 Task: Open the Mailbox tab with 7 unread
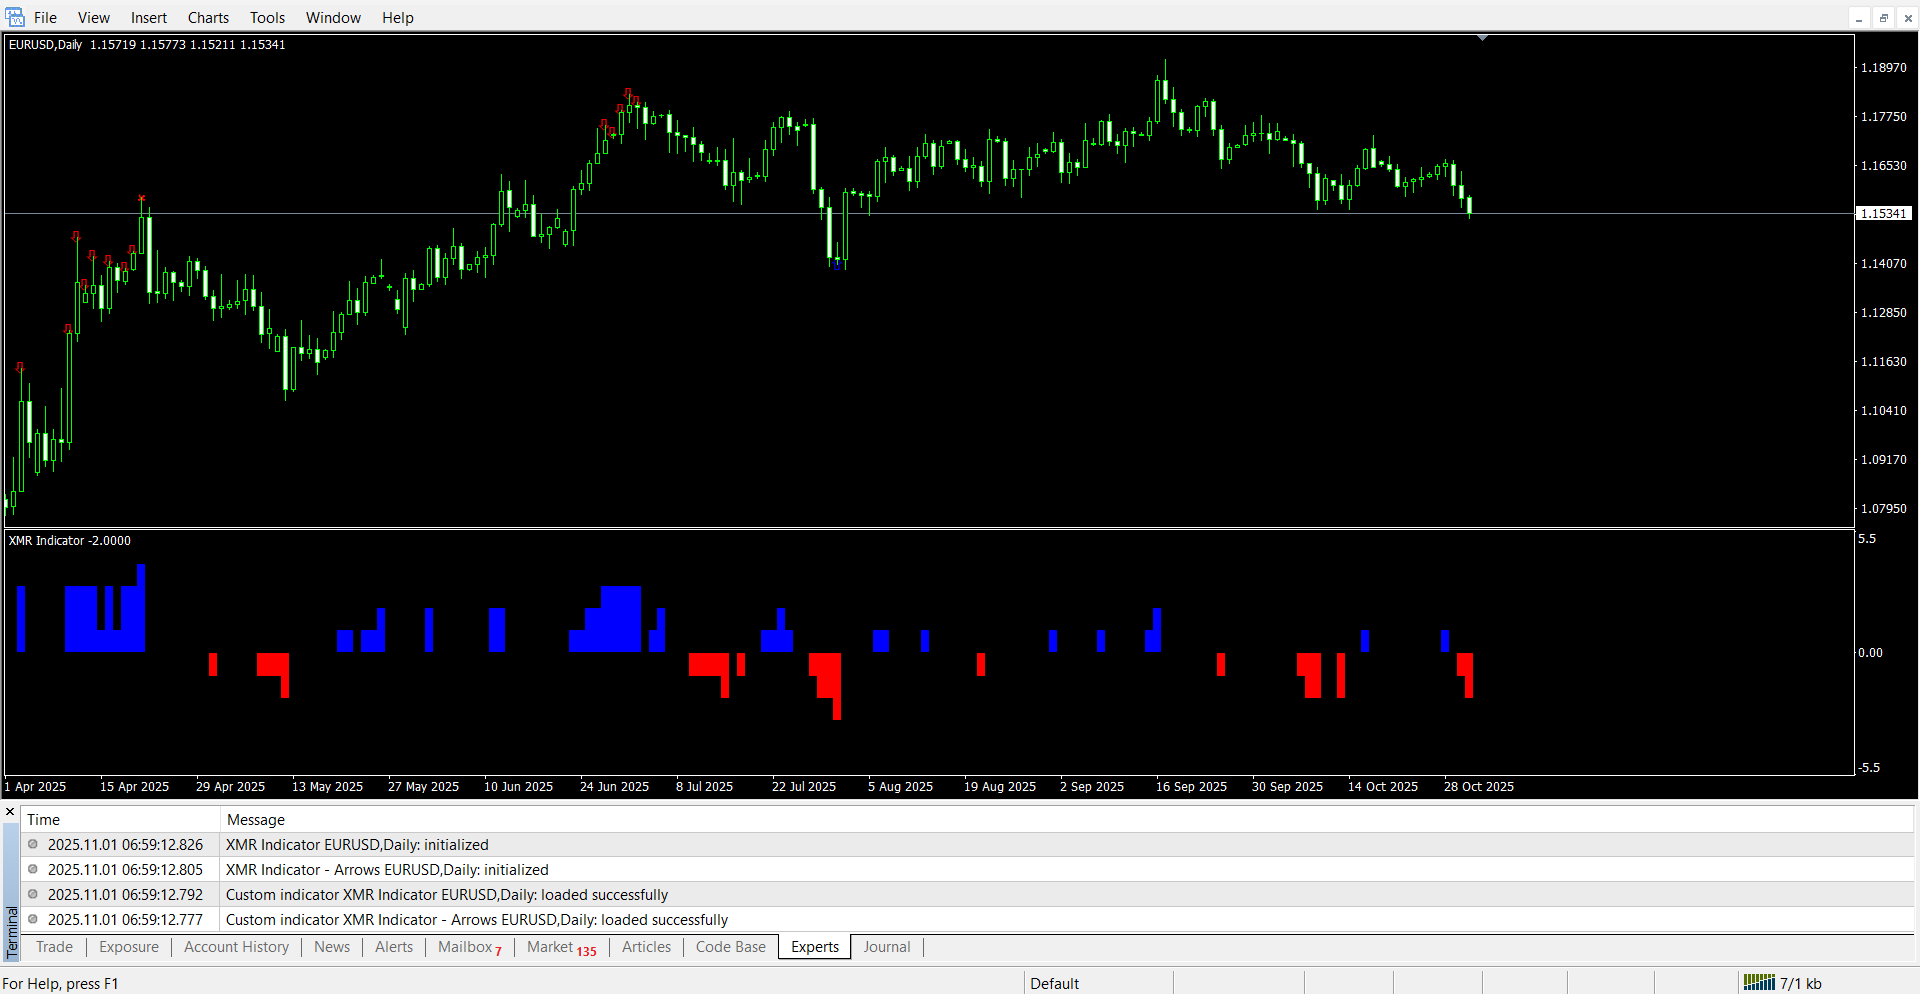(468, 947)
